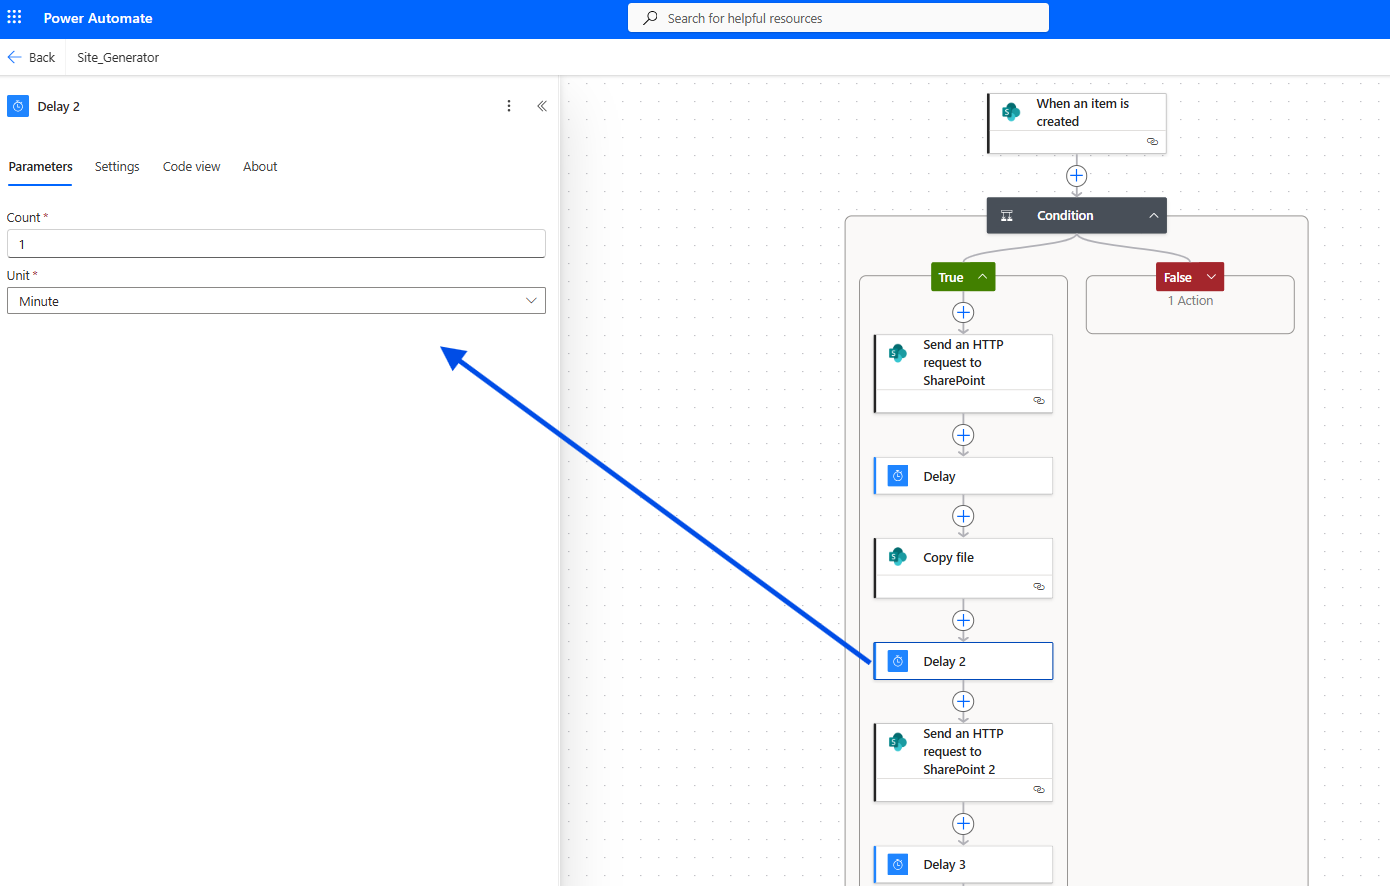Image resolution: width=1390 pixels, height=886 pixels.
Task: Click the Search for helpful resources box
Action: click(838, 18)
